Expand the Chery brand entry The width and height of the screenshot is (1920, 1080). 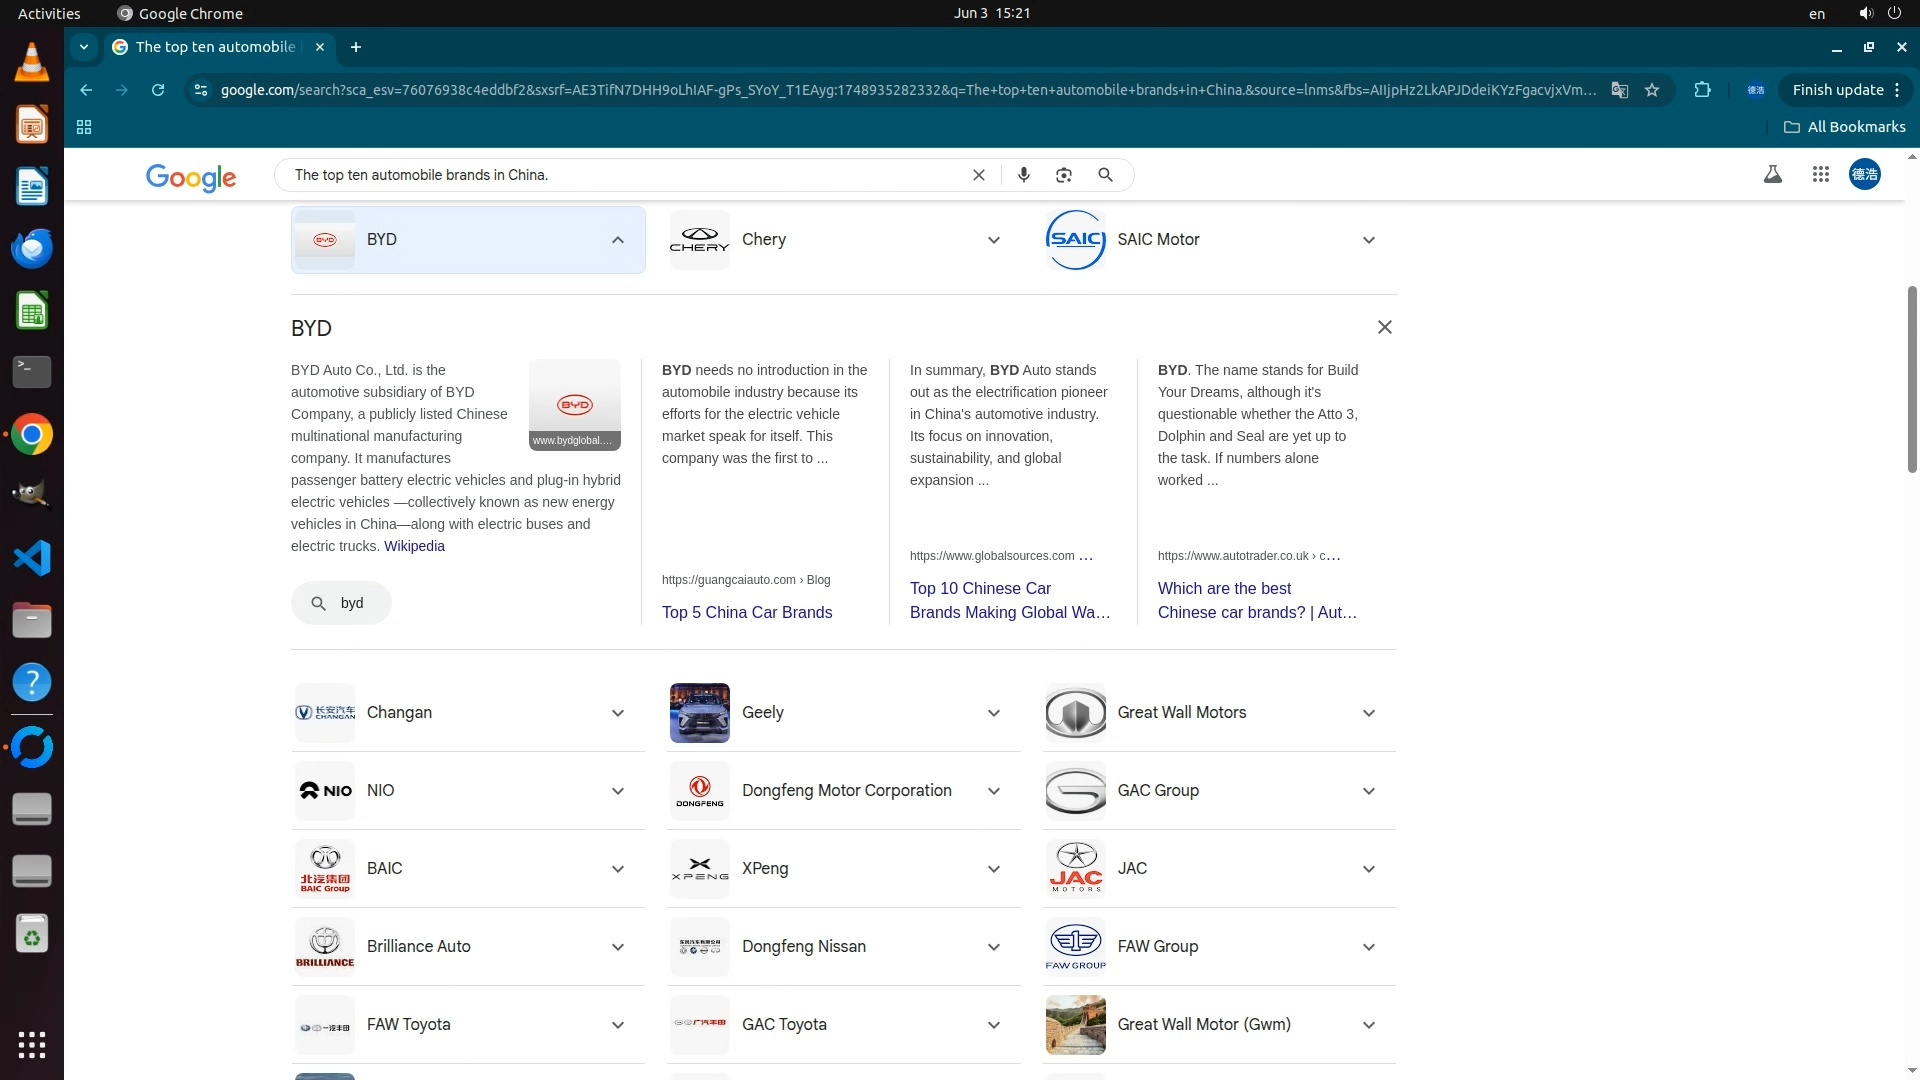pyautogui.click(x=993, y=240)
